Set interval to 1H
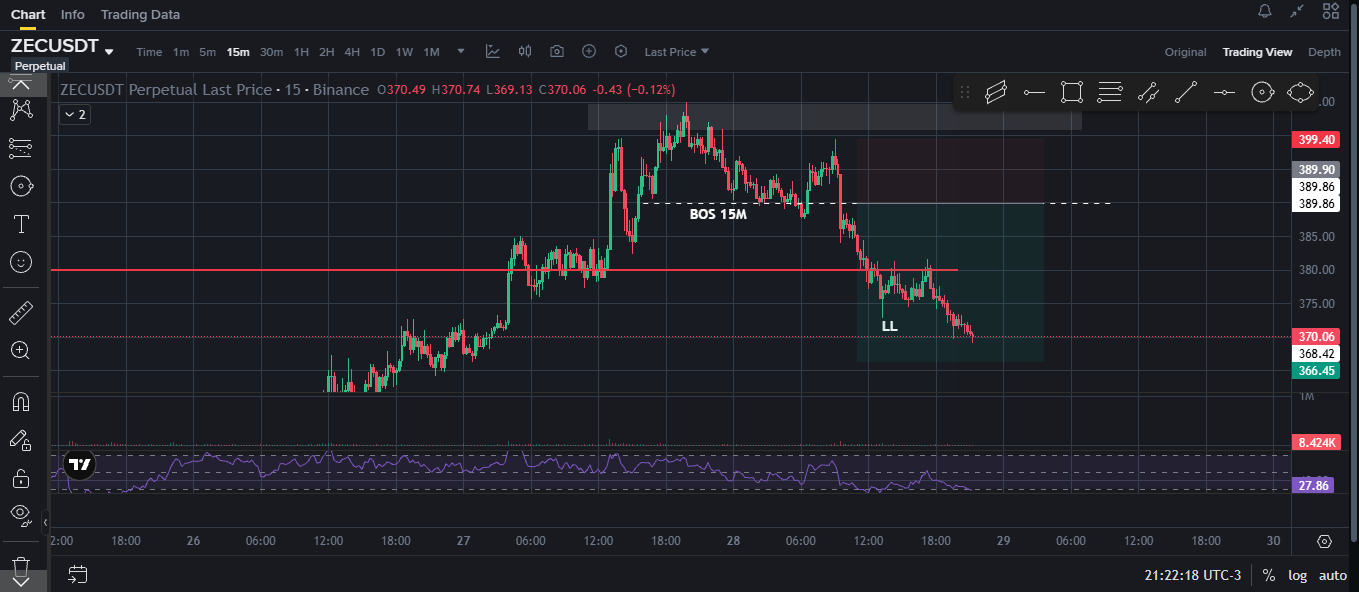Screen dimensions: 1359x592 [x=301, y=52]
